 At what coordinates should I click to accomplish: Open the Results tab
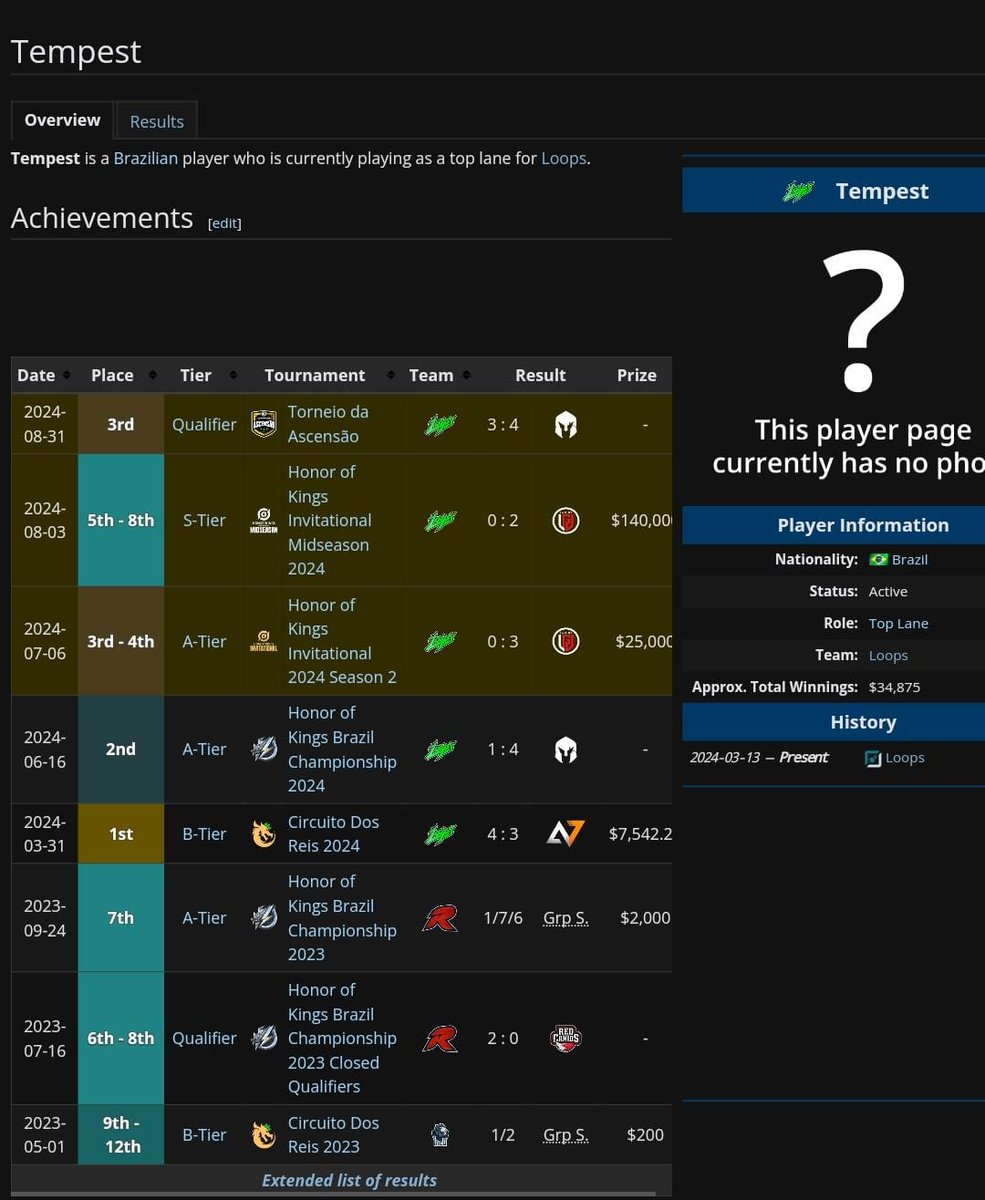point(157,121)
